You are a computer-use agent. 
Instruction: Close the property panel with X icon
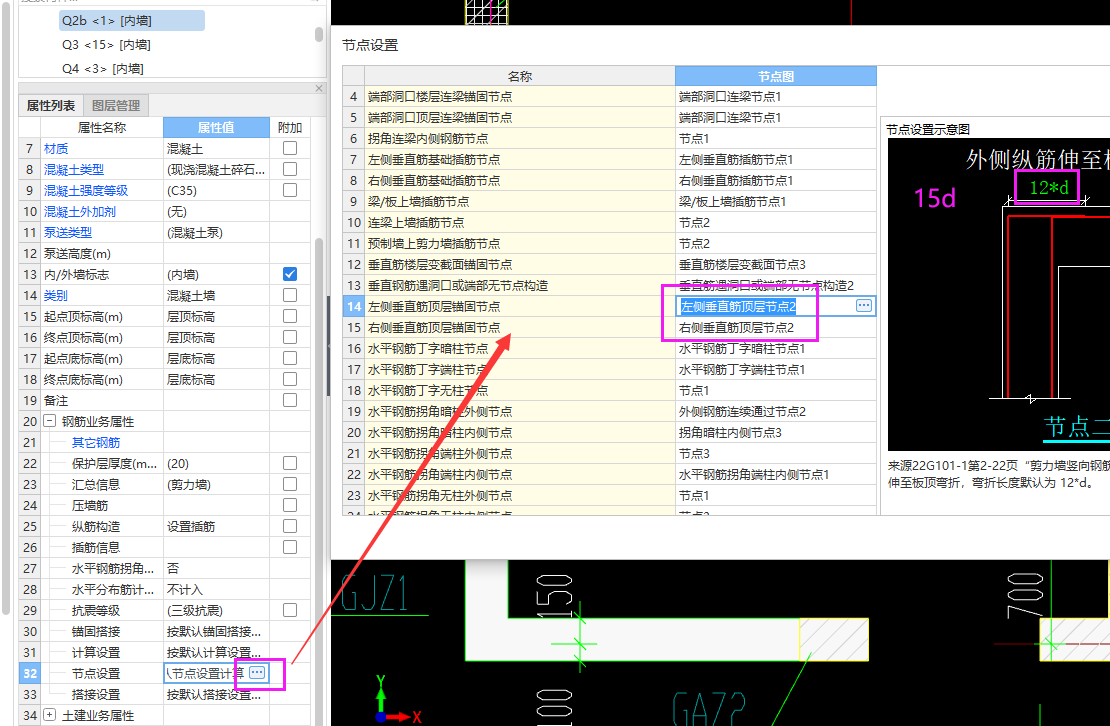(x=319, y=88)
